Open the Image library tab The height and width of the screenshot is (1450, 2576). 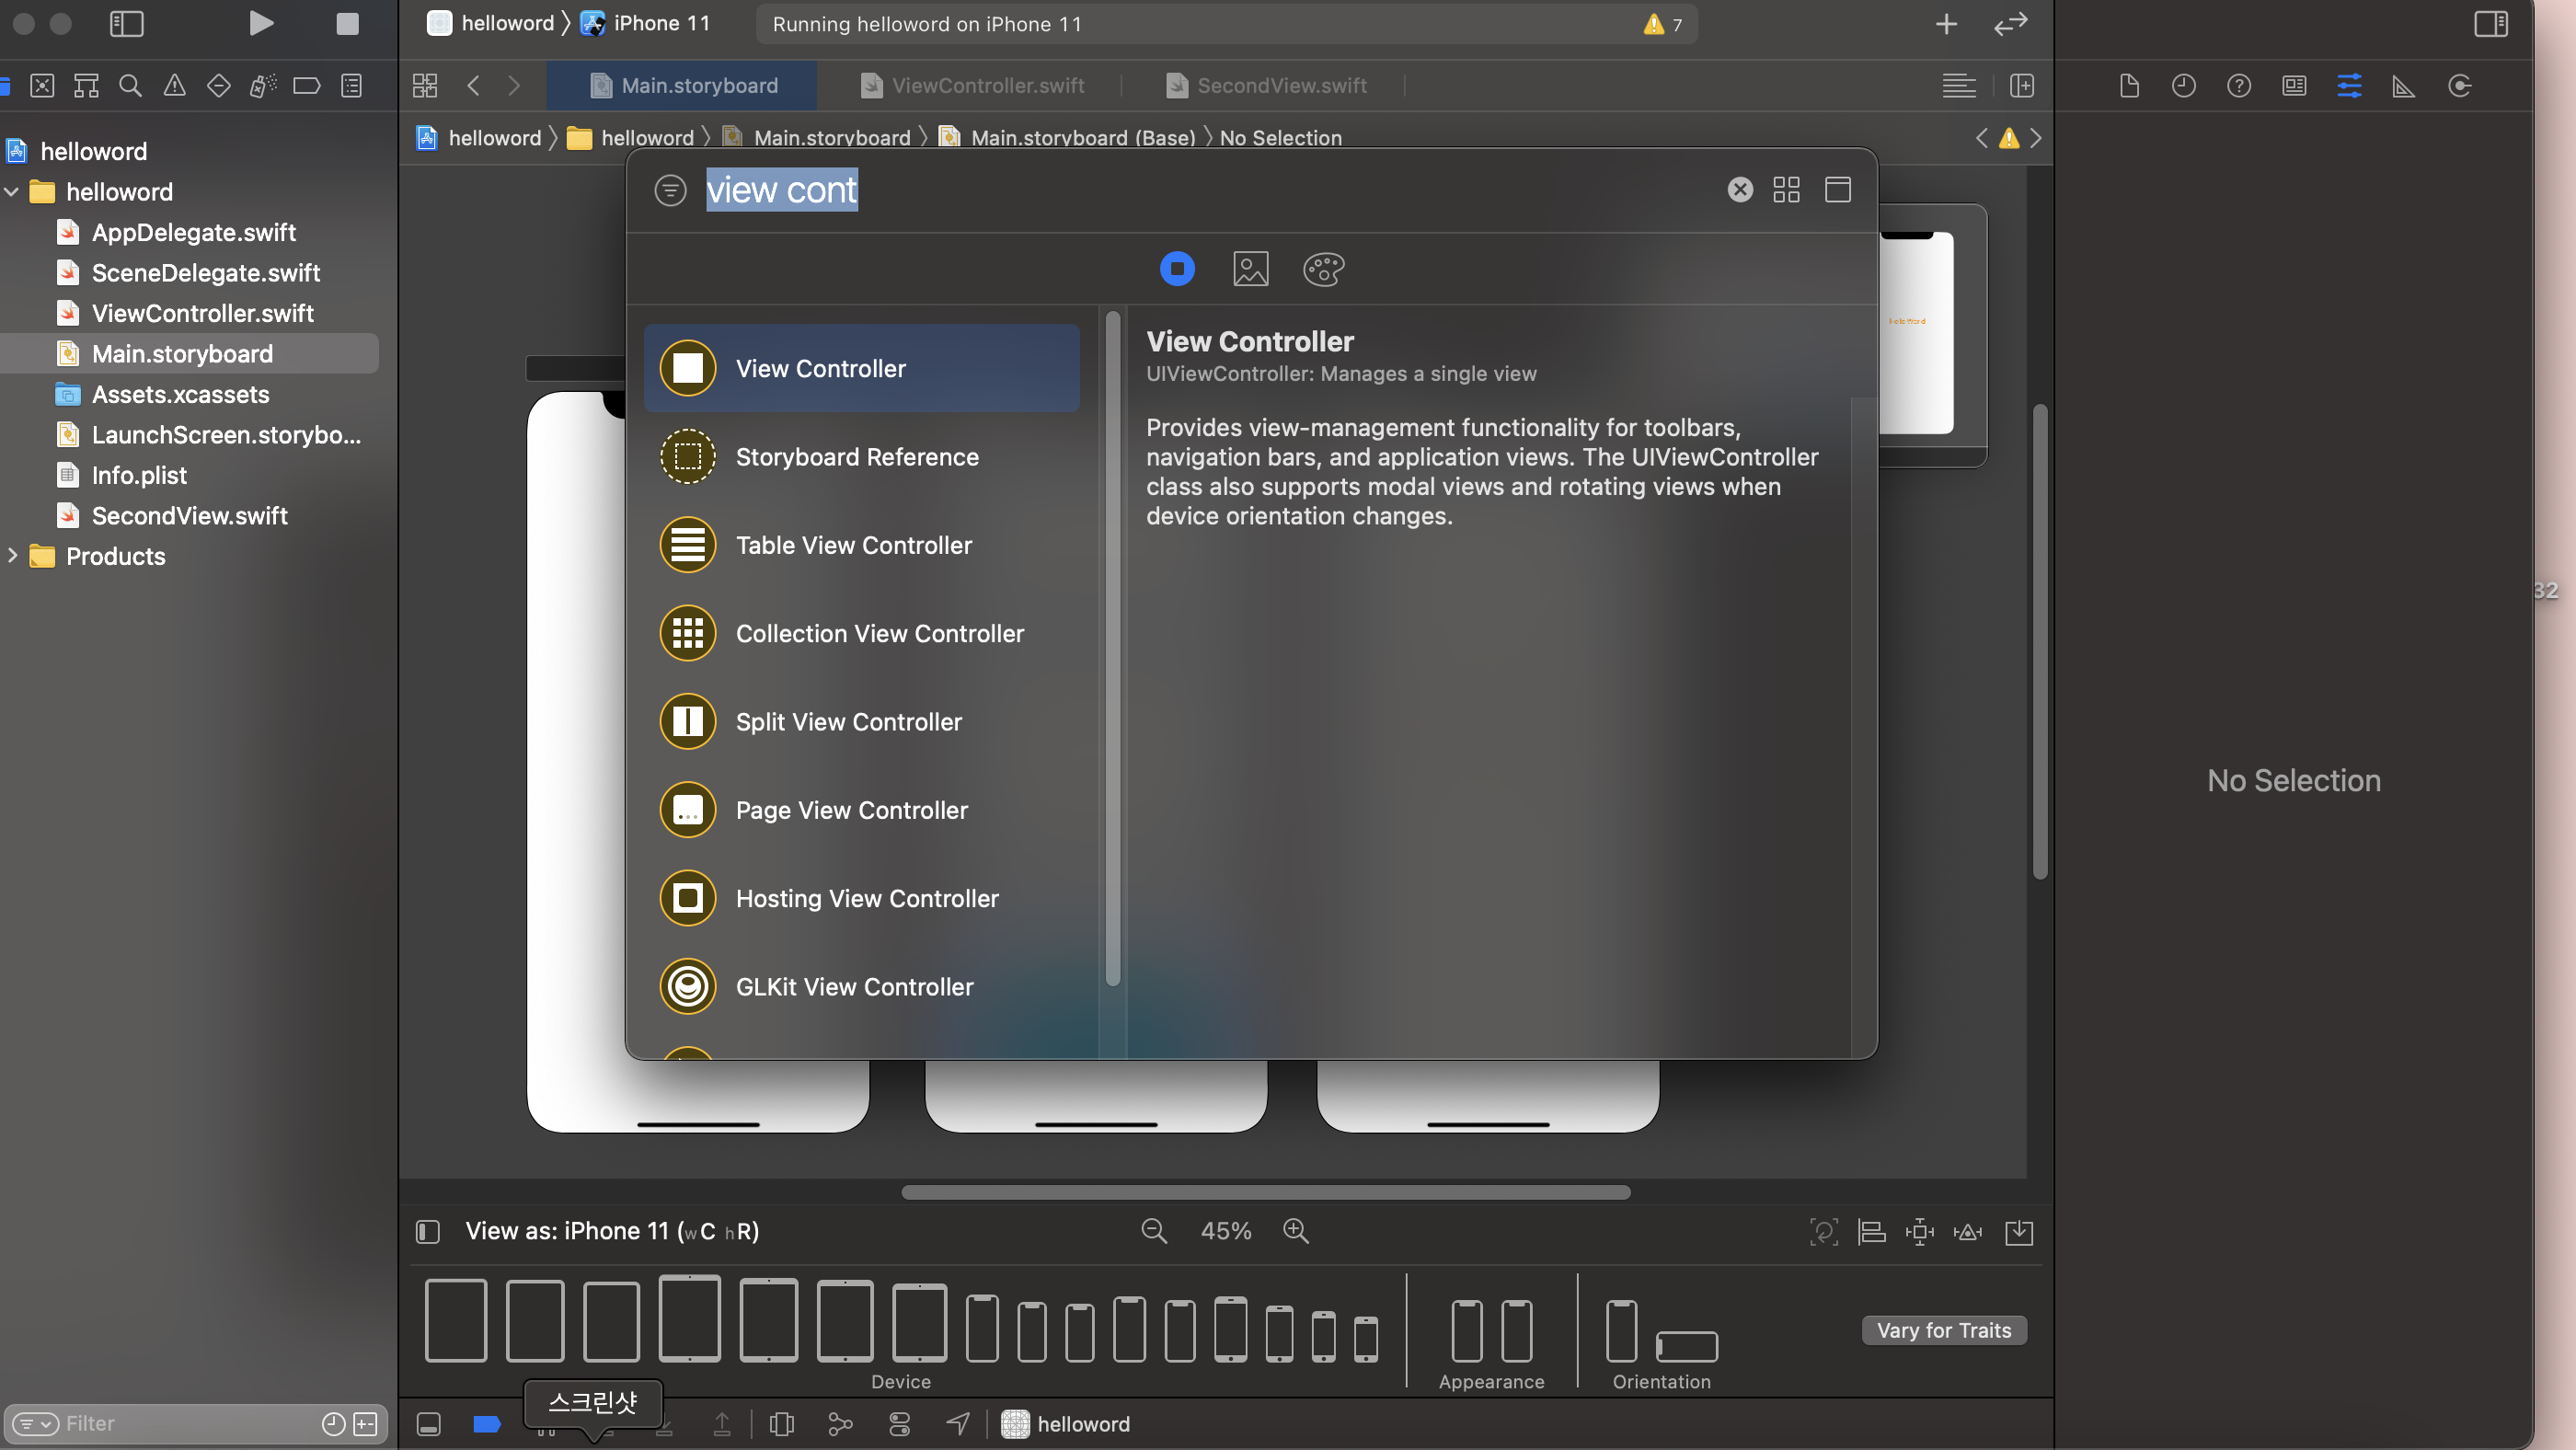[1250, 269]
